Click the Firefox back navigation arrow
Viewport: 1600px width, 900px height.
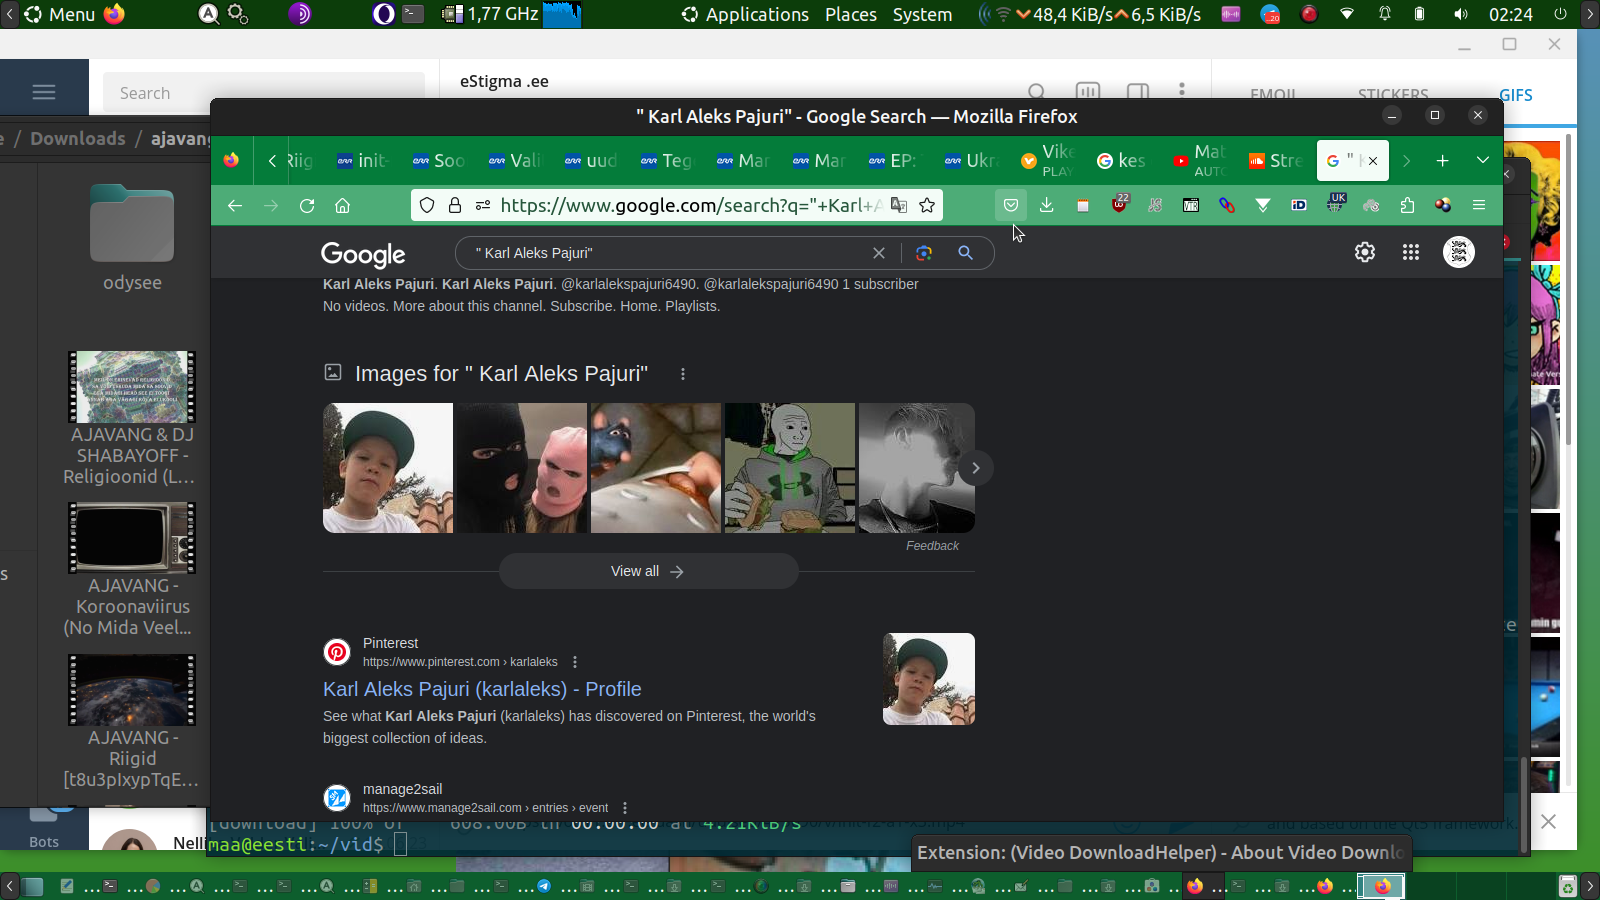coord(235,205)
